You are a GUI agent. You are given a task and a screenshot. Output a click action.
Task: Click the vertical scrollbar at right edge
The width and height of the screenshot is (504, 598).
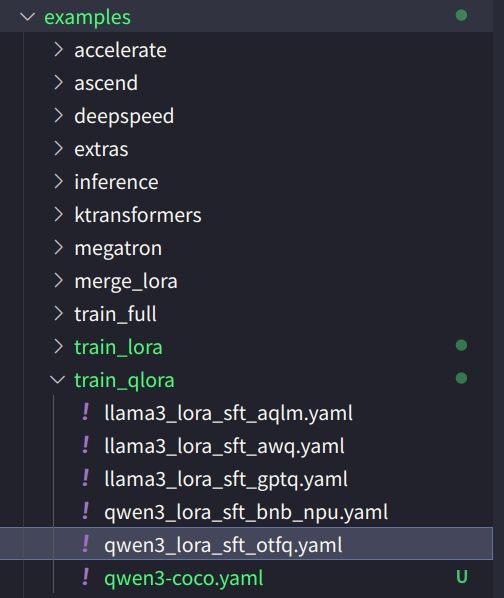click(499, 299)
